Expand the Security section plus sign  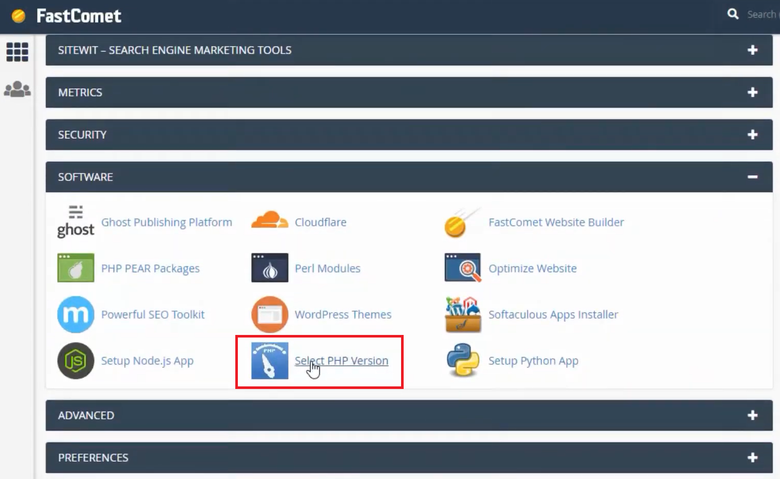752,134
